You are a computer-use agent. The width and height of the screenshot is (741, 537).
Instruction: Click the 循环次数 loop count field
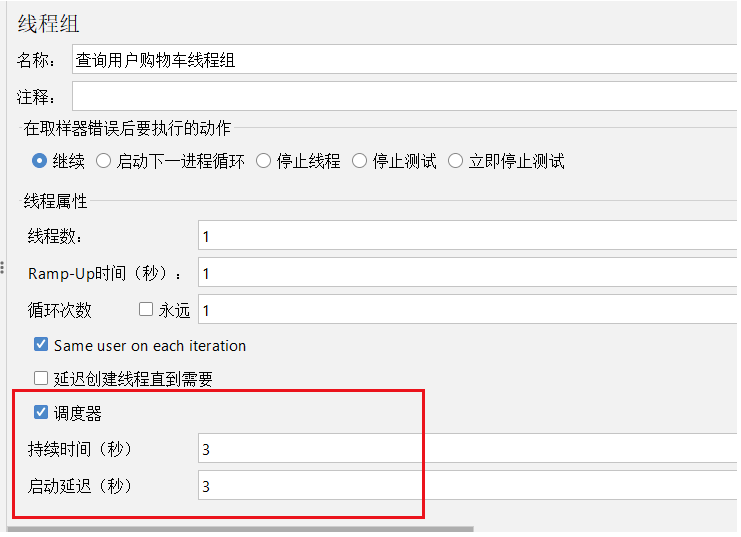469,309
